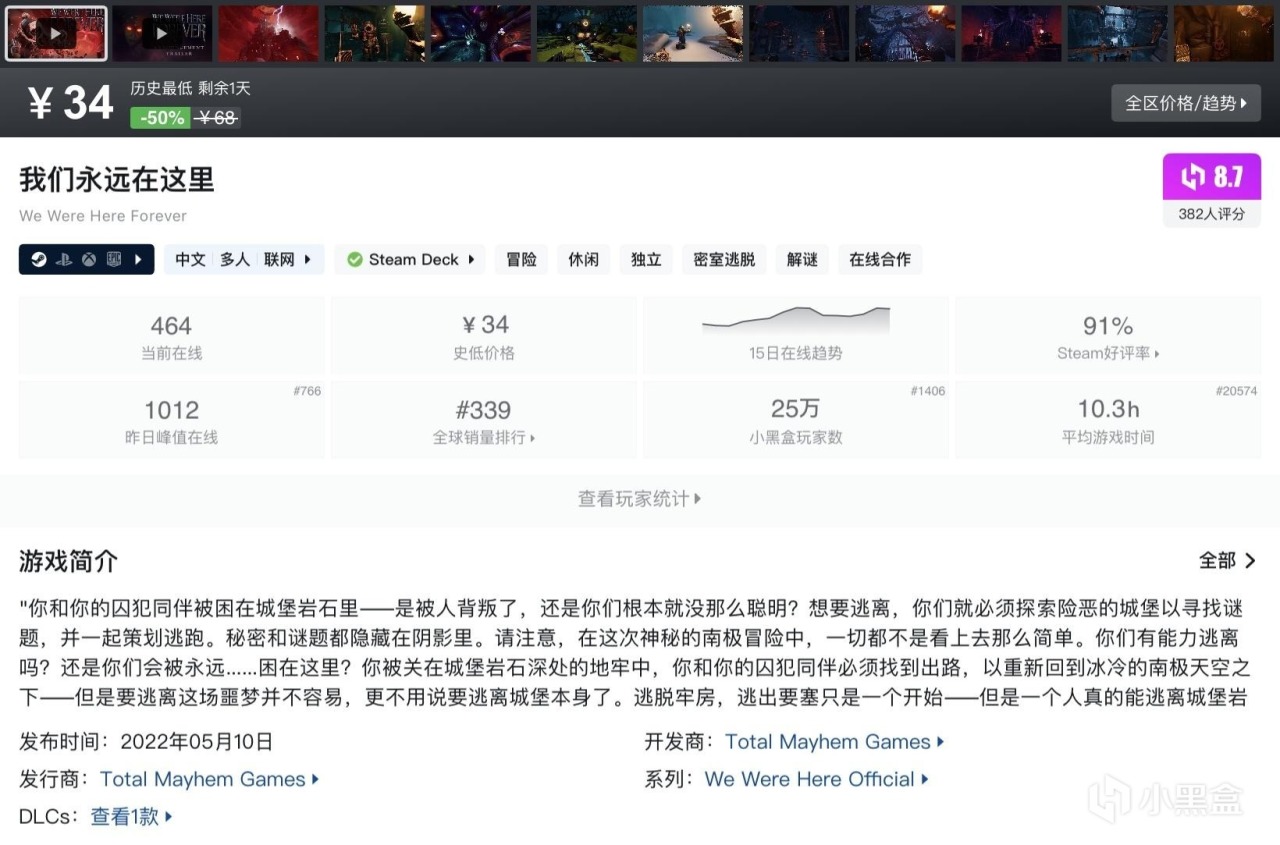The height and width of the screenshot is (845, 1280).
Task: Click the ¥34 史低价格 stat cell
Action: (484, 337)
